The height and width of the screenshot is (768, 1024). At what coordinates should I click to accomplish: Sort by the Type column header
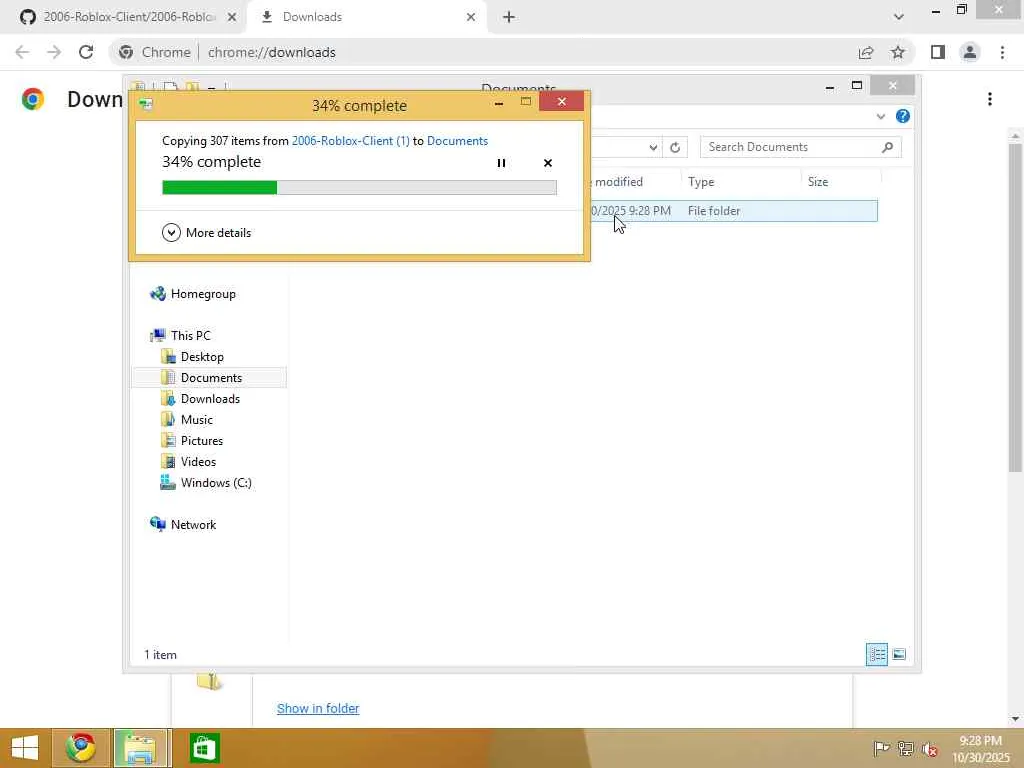click(x=741, y=182)
